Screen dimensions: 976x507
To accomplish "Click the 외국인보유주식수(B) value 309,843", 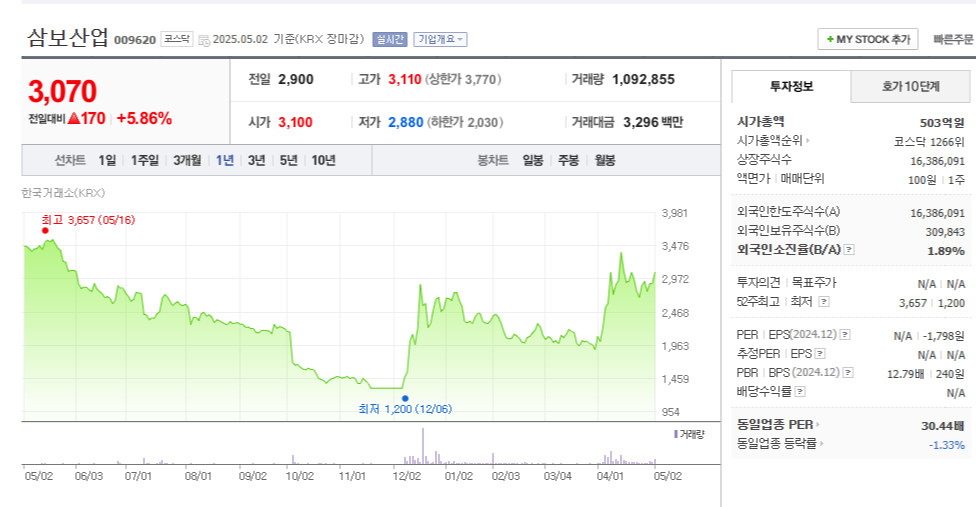I will (x=945, y=232).
